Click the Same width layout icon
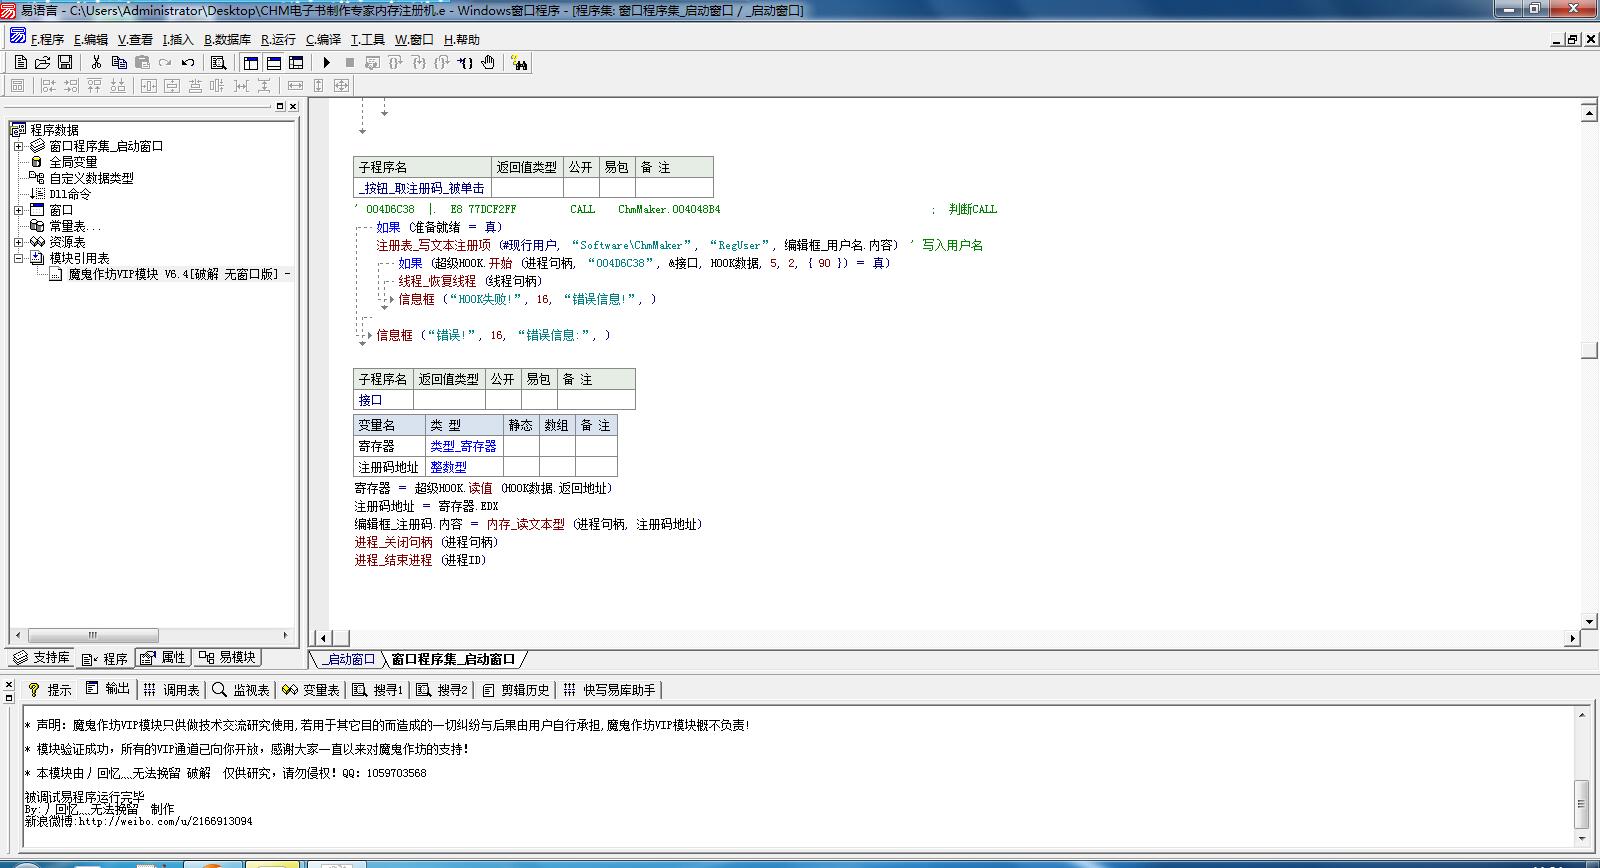1600x868 pixels. (x=295, y=86)
